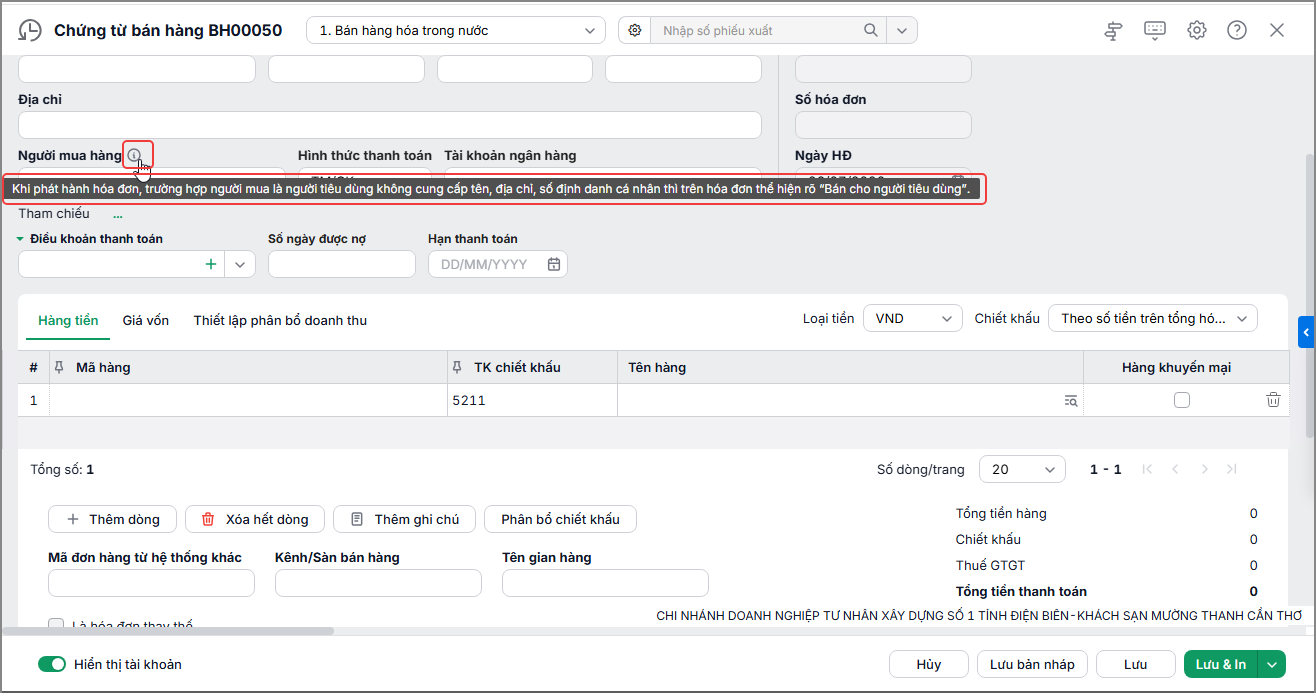Click the Mã hàng cell in row 1

(x=248, y=400)
